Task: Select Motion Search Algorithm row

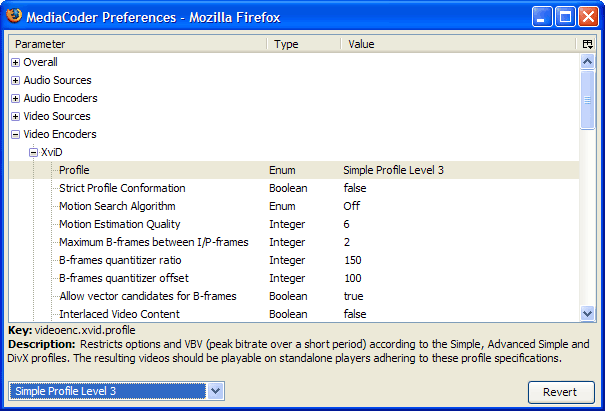Action: (294, 206)
